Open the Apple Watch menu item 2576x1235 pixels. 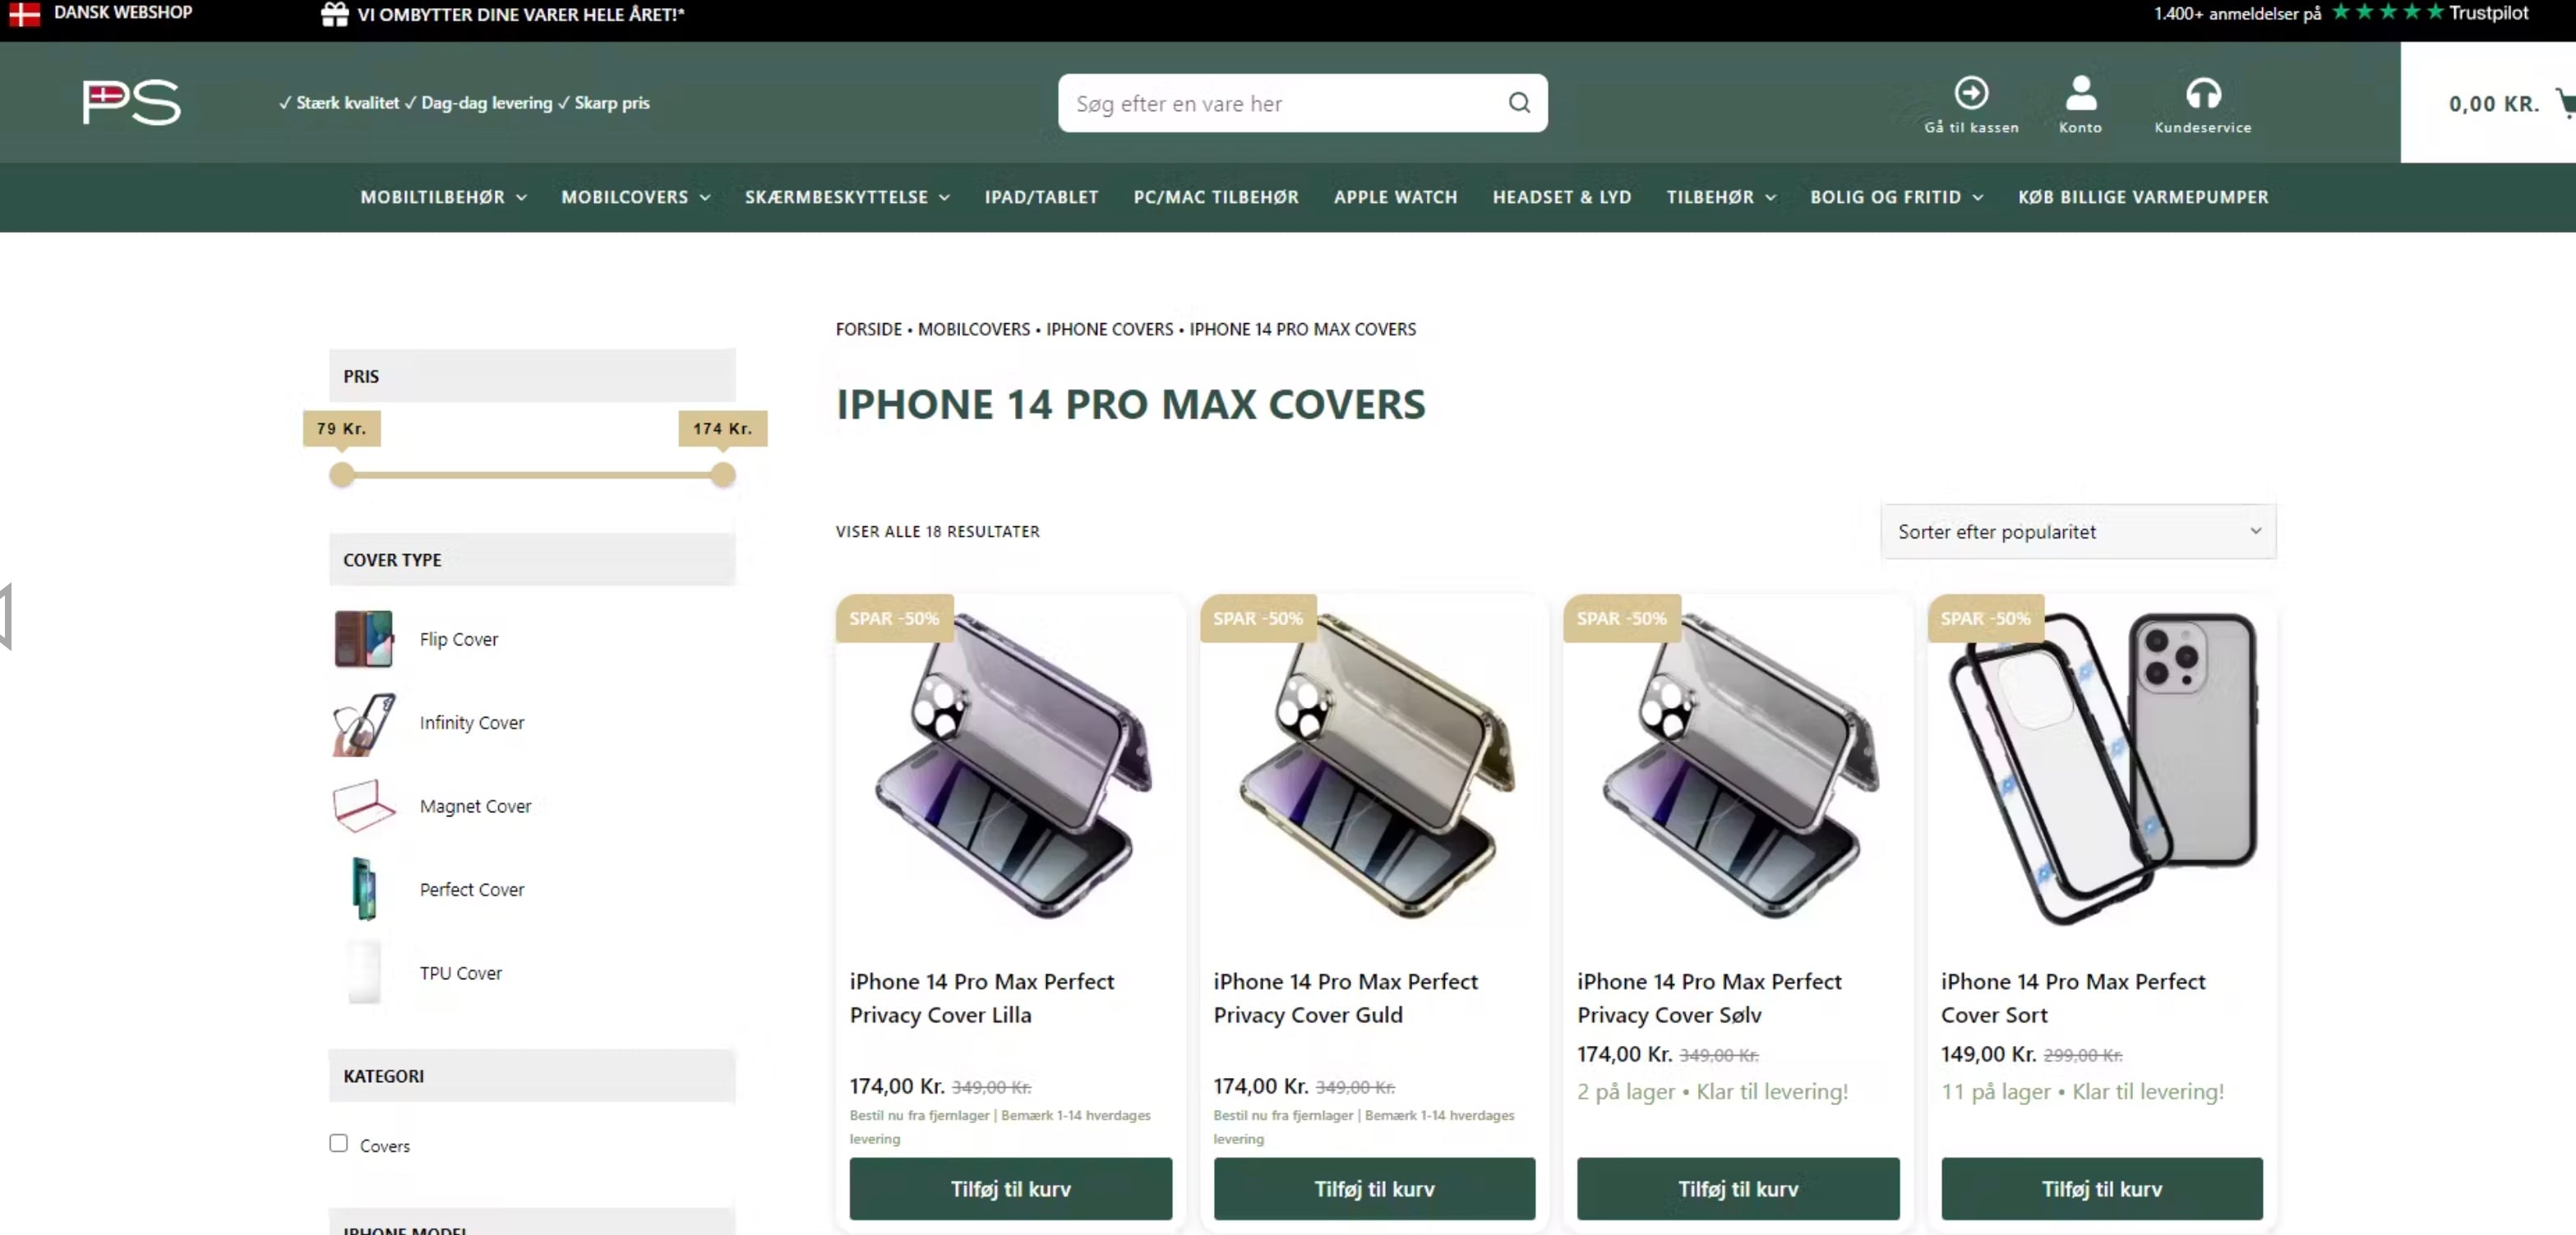[1395, 197]
